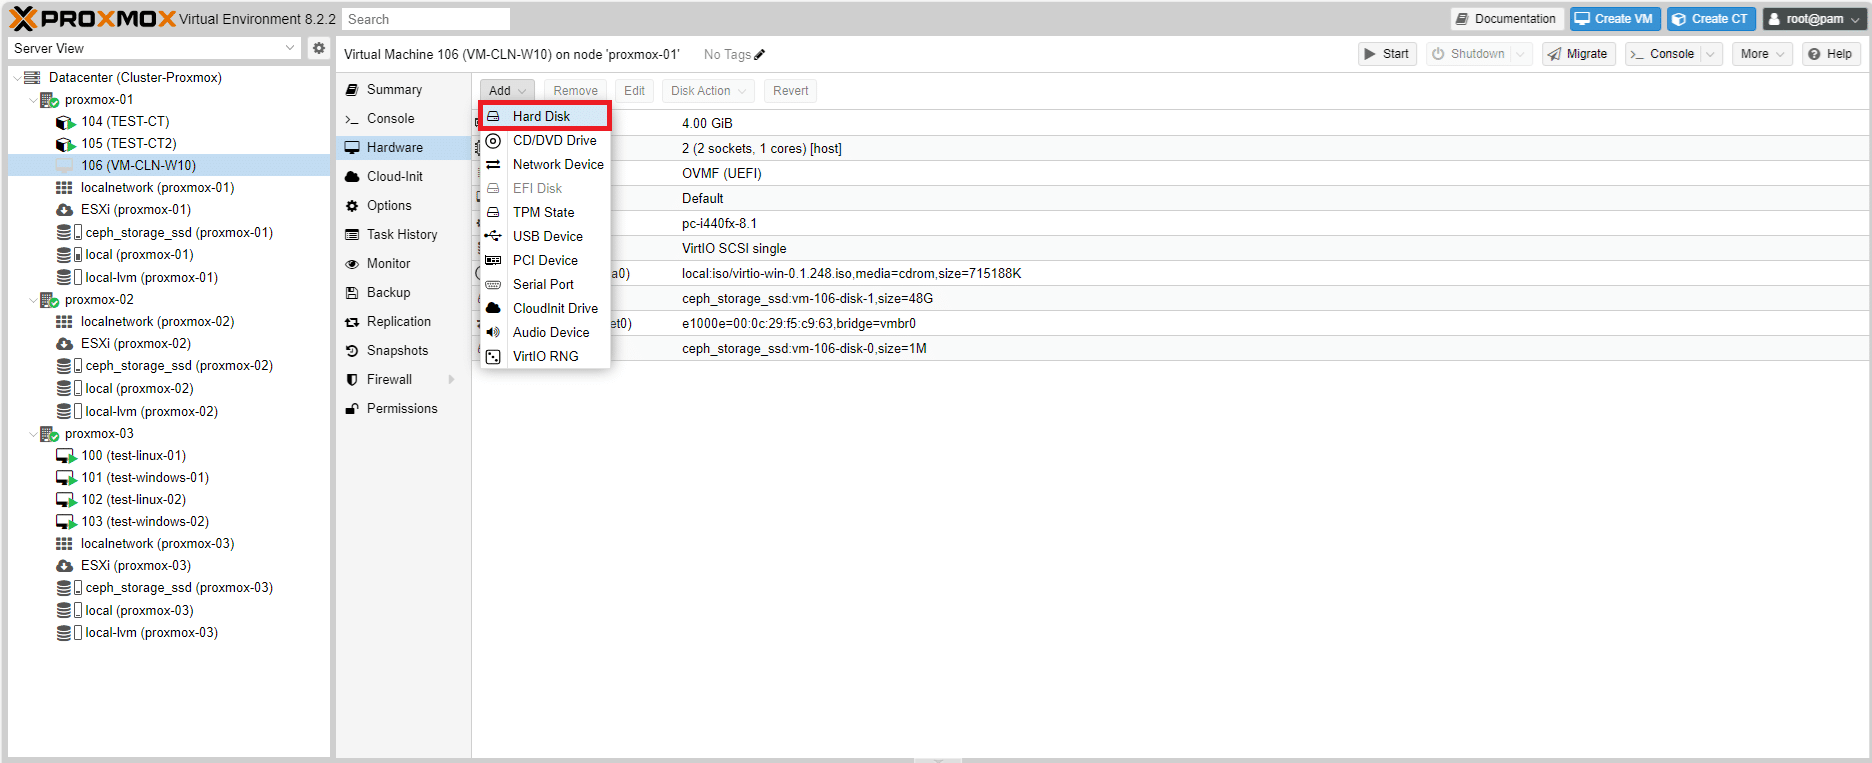This screenshot has width=1872, height=763.
Task: Click the Proxmox logo in header
Action: point(92,18)
